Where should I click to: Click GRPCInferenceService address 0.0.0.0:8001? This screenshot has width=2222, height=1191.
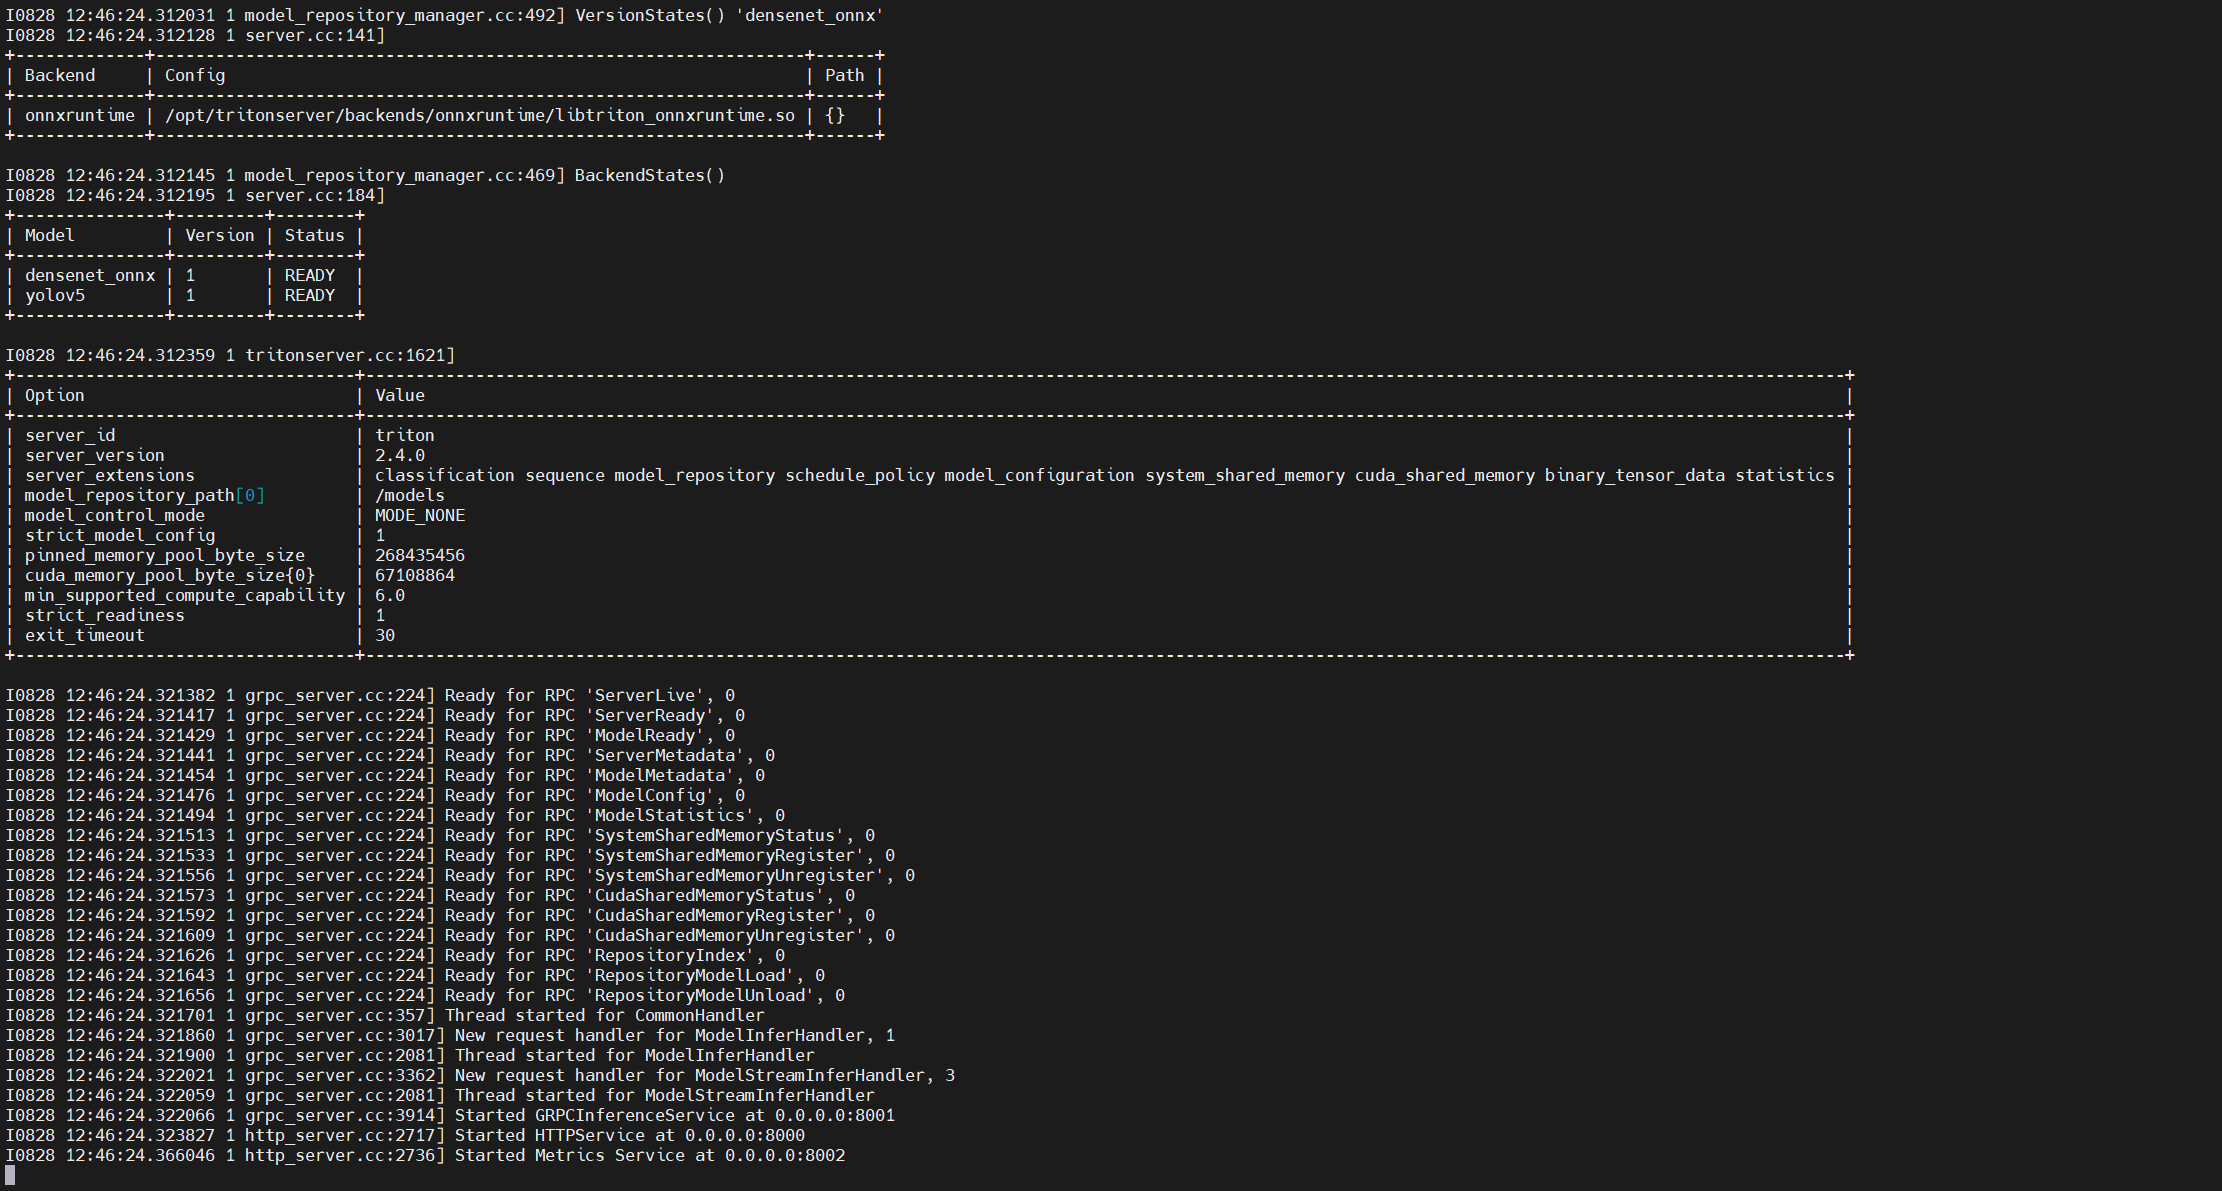point(835,1116)
